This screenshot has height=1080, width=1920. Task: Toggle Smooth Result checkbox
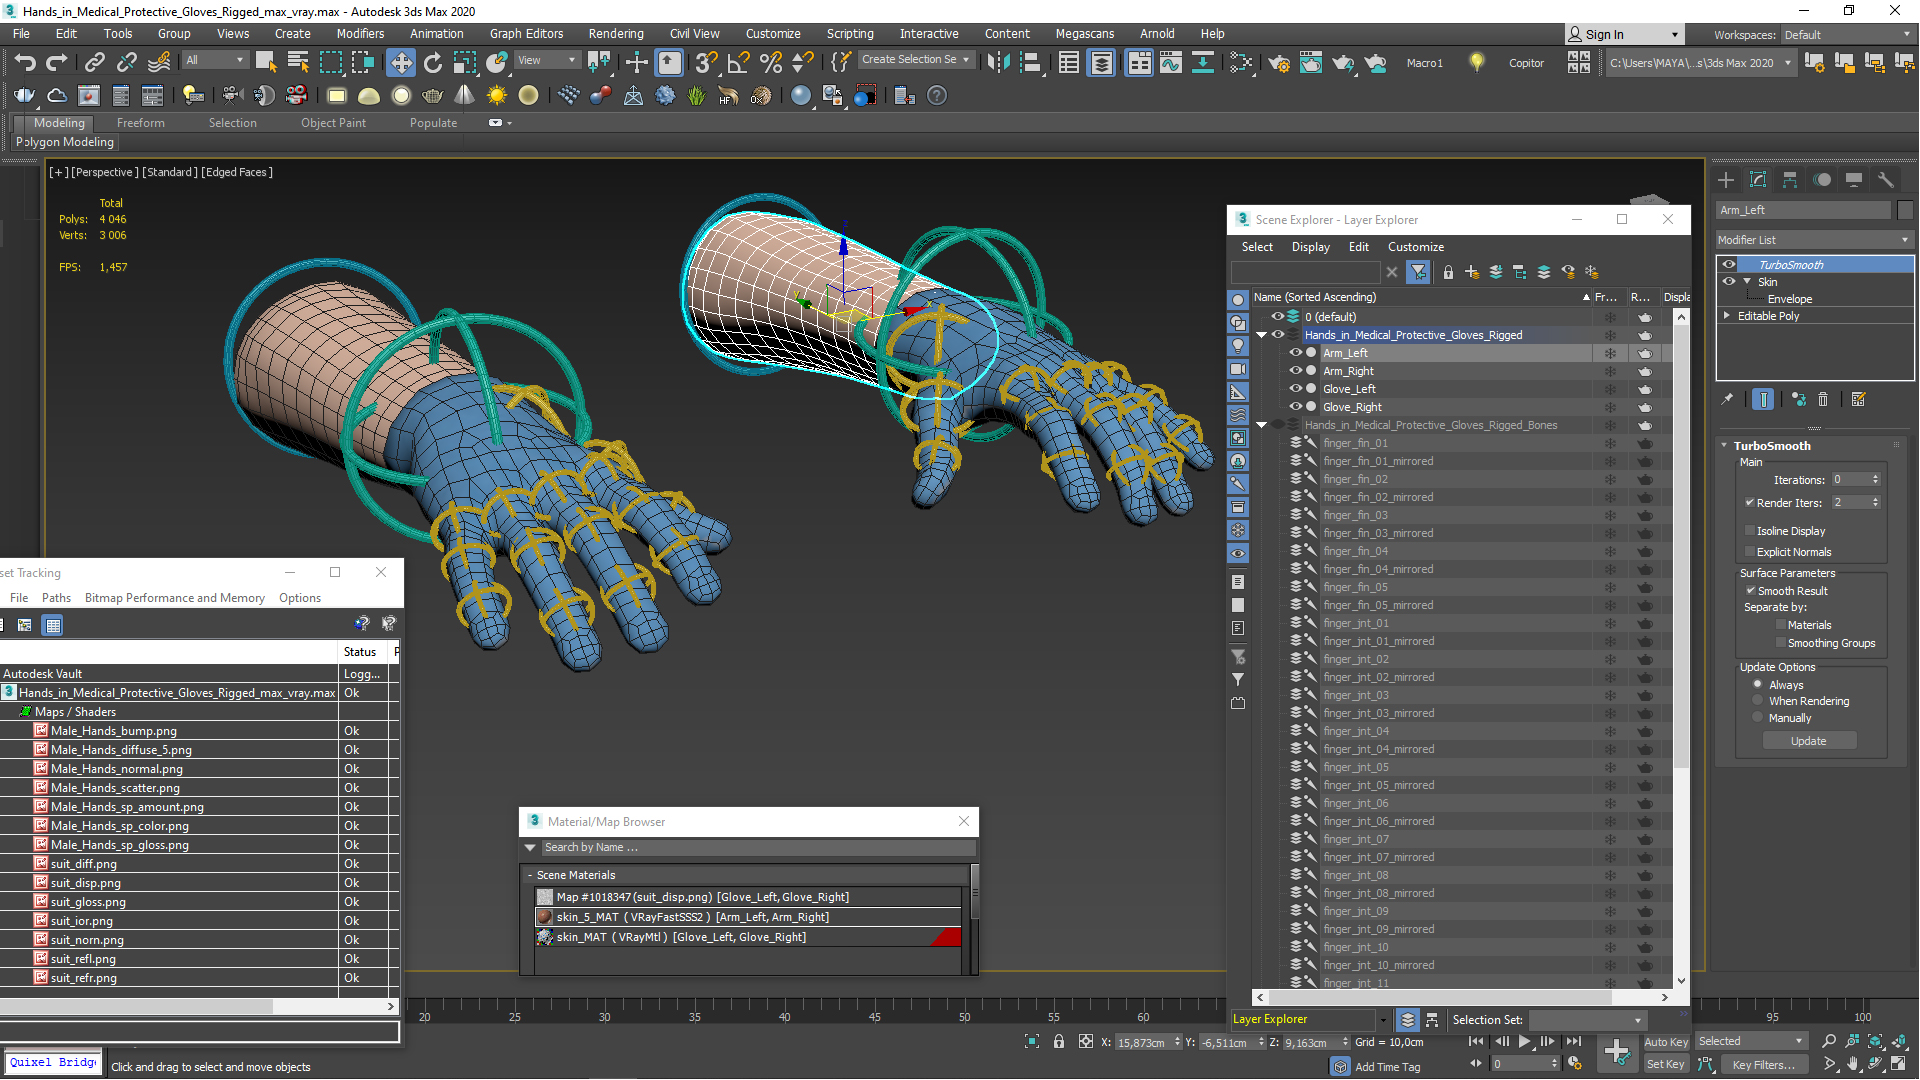point(1751,591)
